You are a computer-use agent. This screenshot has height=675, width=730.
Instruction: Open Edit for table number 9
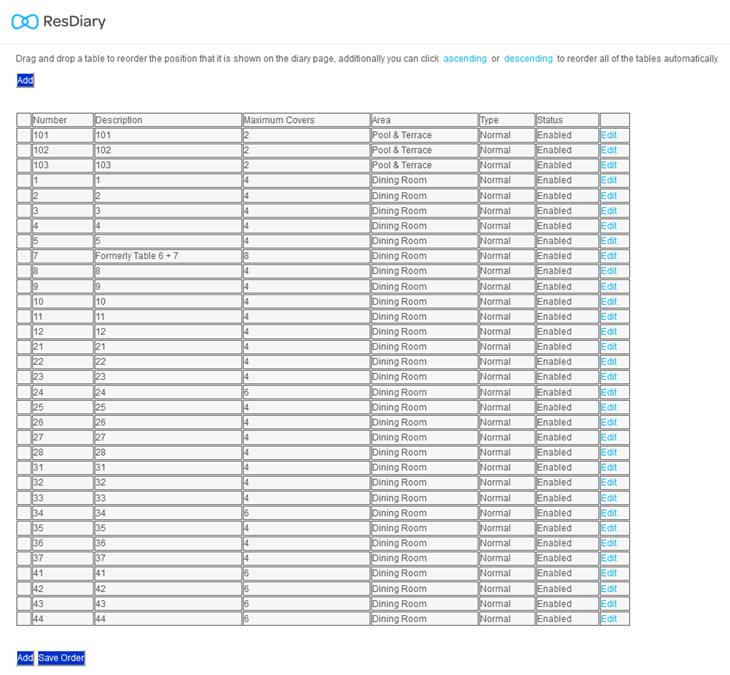(x=608, y=286)
